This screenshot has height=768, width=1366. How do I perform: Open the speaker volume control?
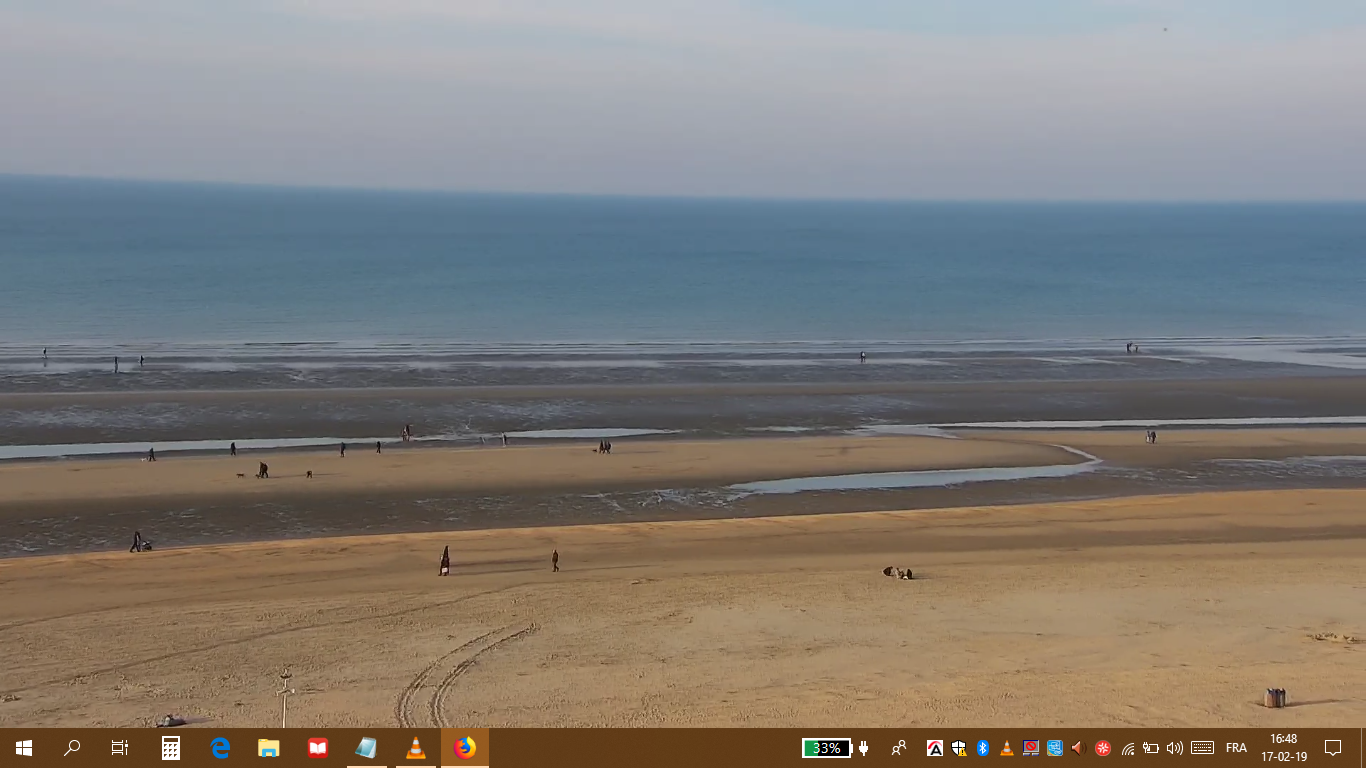pos(1175,748)
